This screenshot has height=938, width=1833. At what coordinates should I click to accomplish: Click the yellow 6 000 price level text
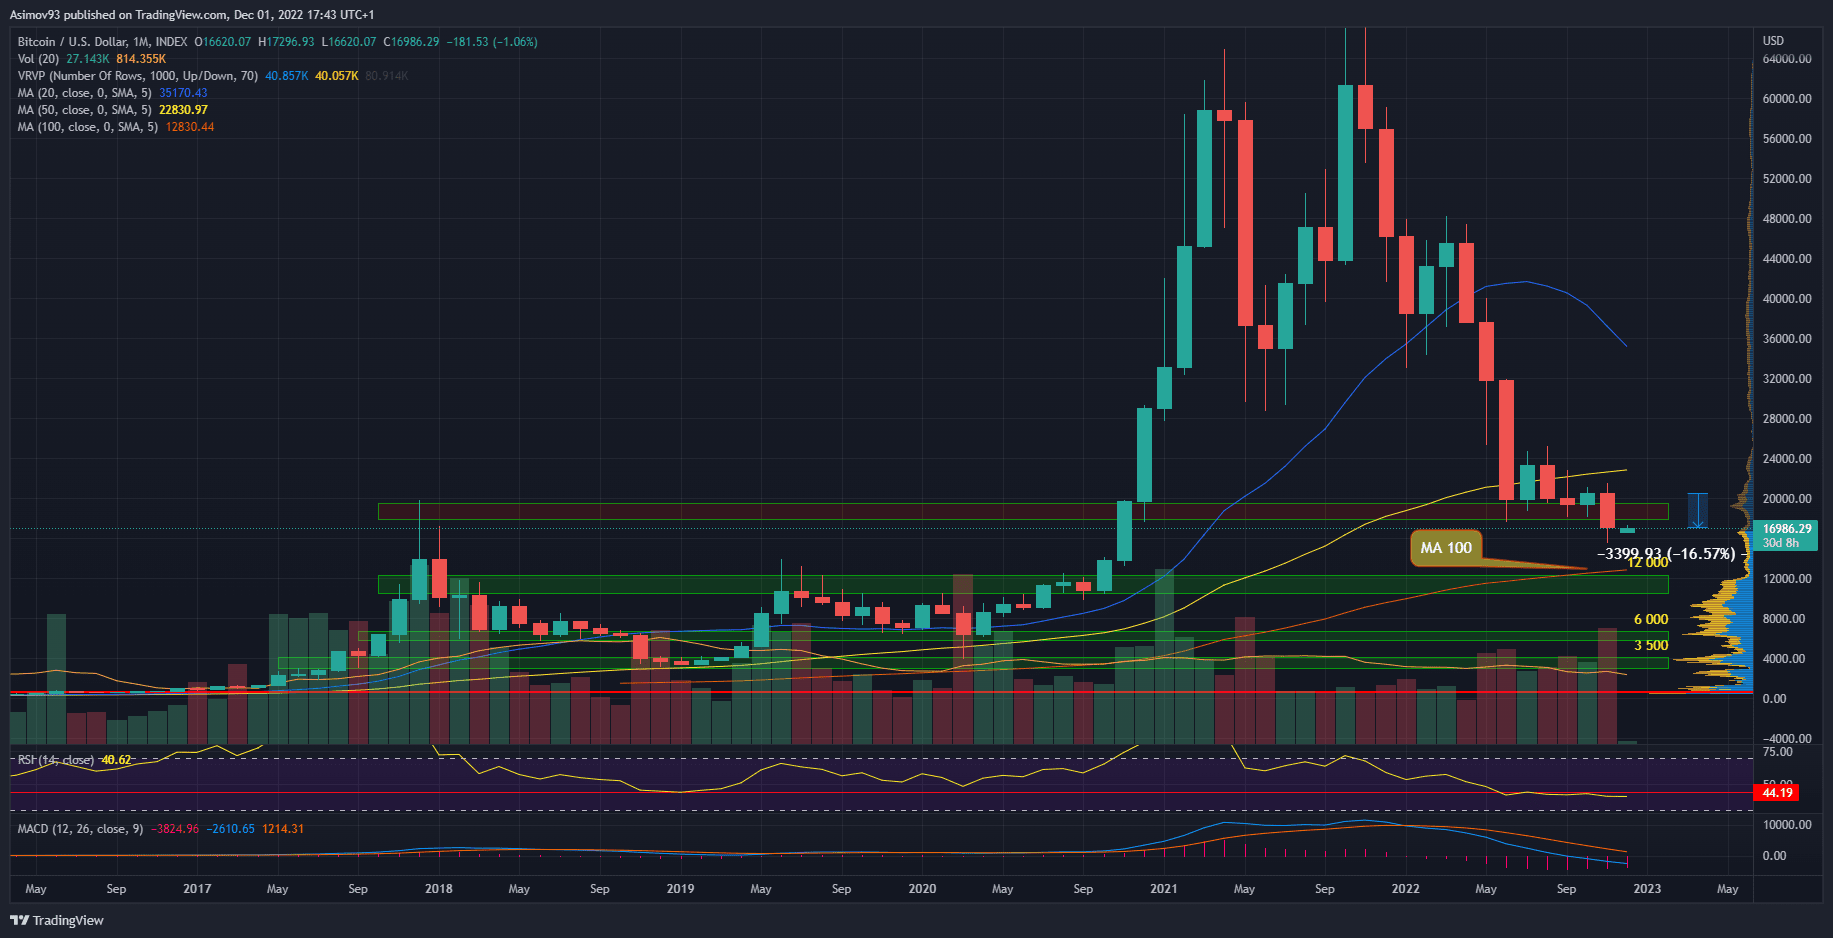click(1650, 620)
